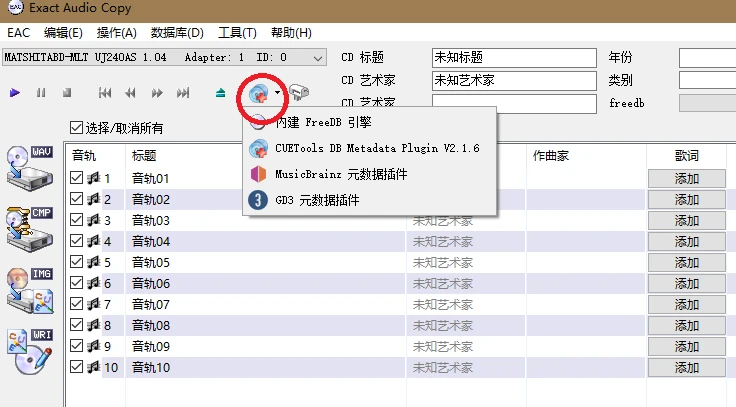Click 添加 lyrics button for 音轨01
Viewport: 736px width, 407px height.
687,178
